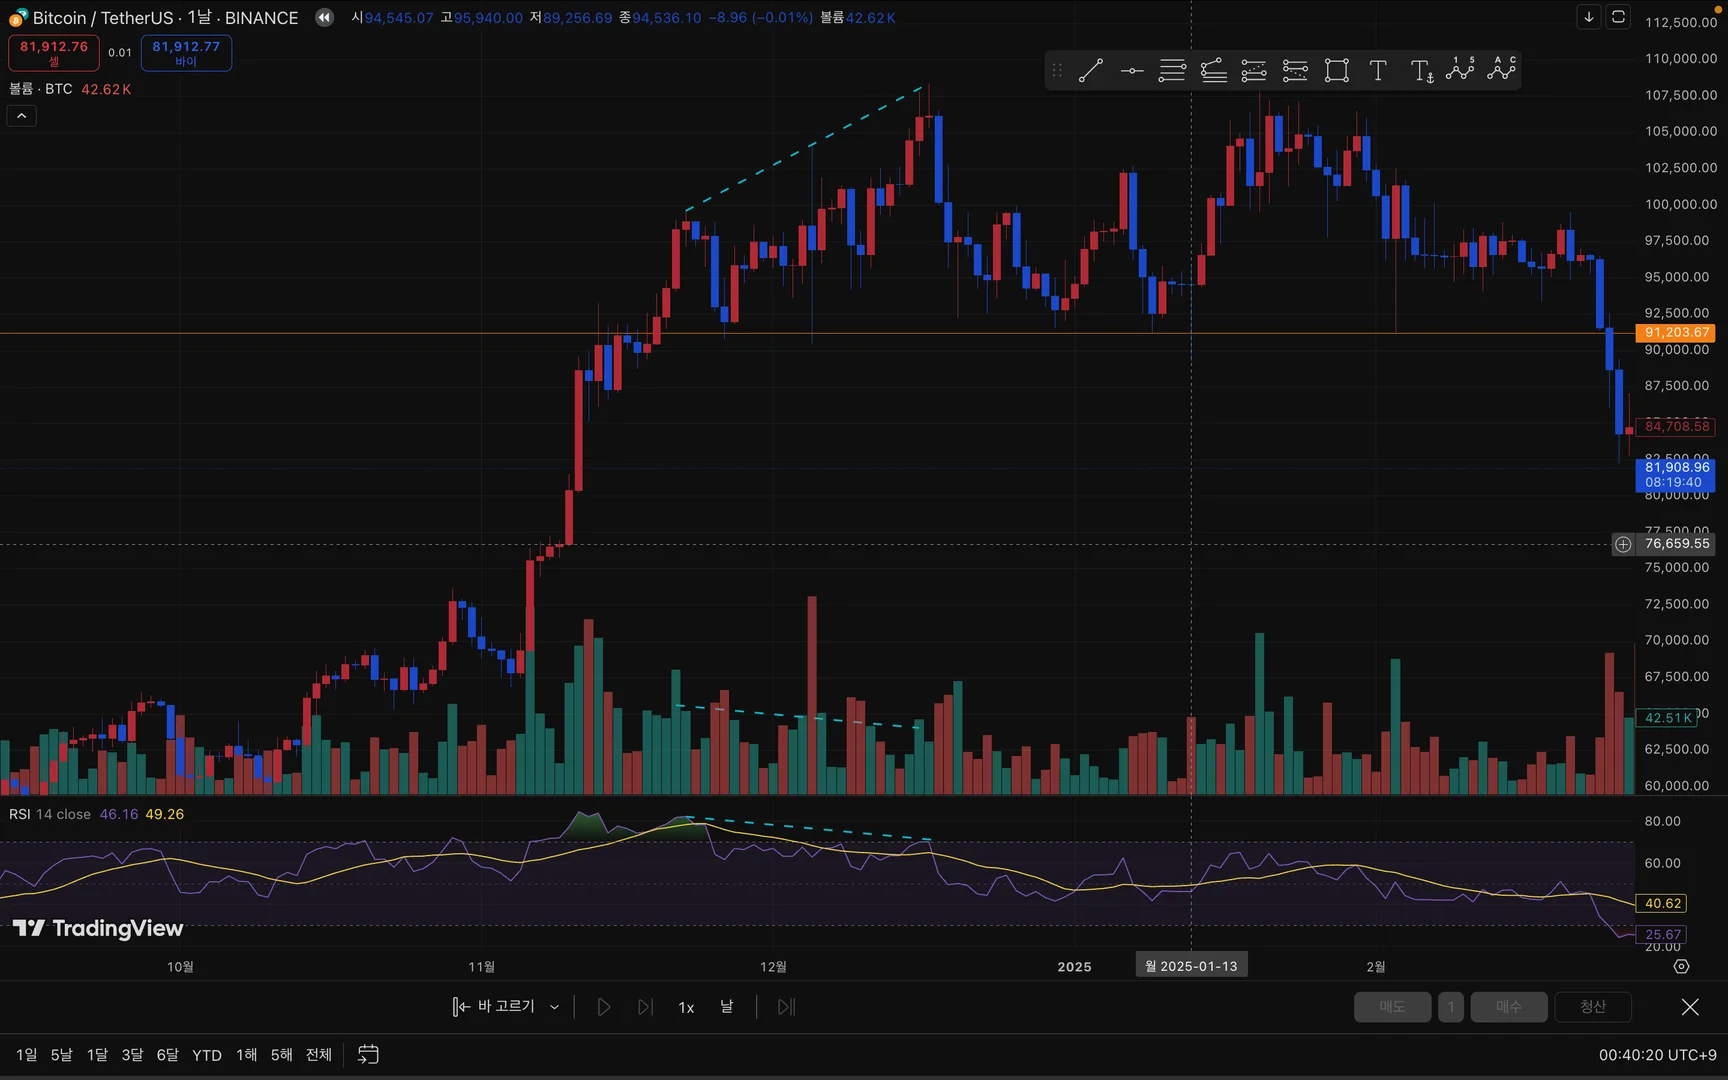Select the YTD time range
Viewport: 1728px width, 1080px height.
pyautogui.click(x=207, y=1055)
